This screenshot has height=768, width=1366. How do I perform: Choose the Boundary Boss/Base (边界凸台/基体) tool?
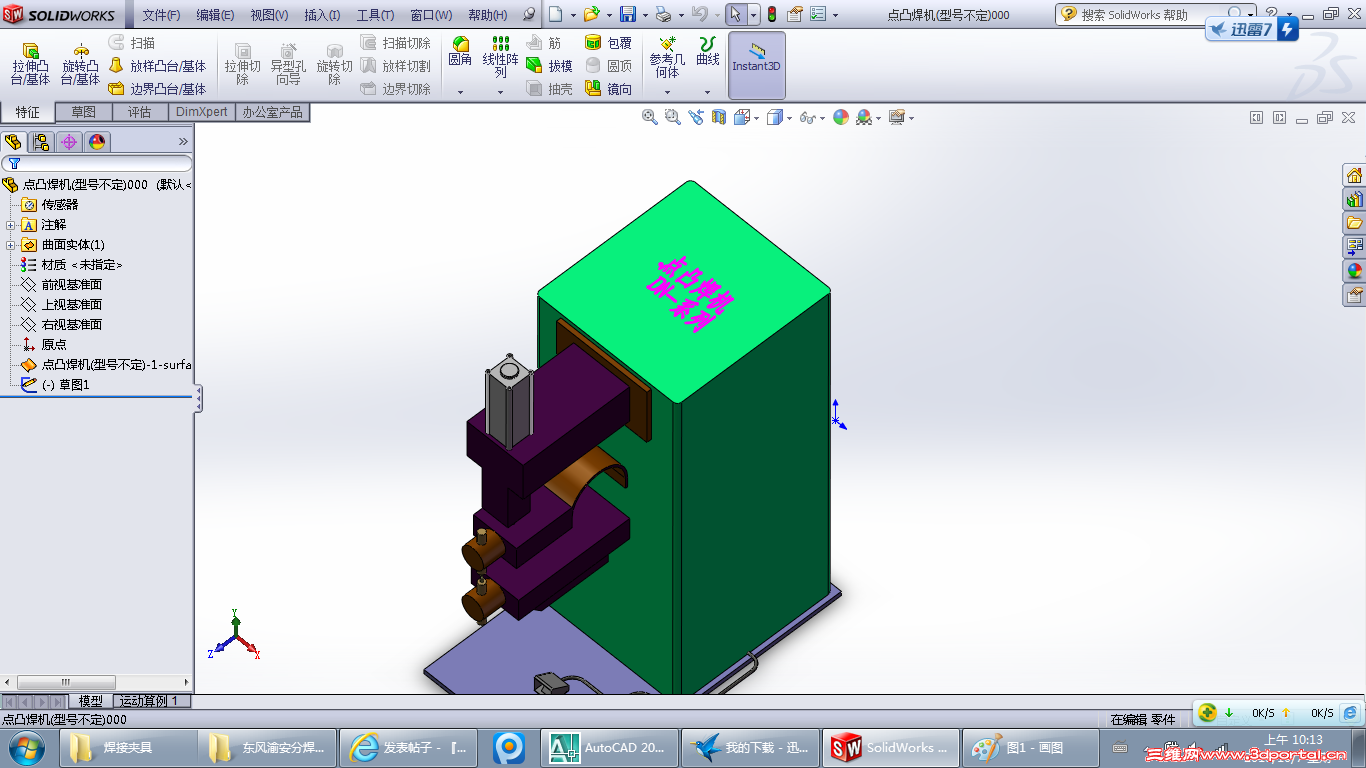click(157, 89)
